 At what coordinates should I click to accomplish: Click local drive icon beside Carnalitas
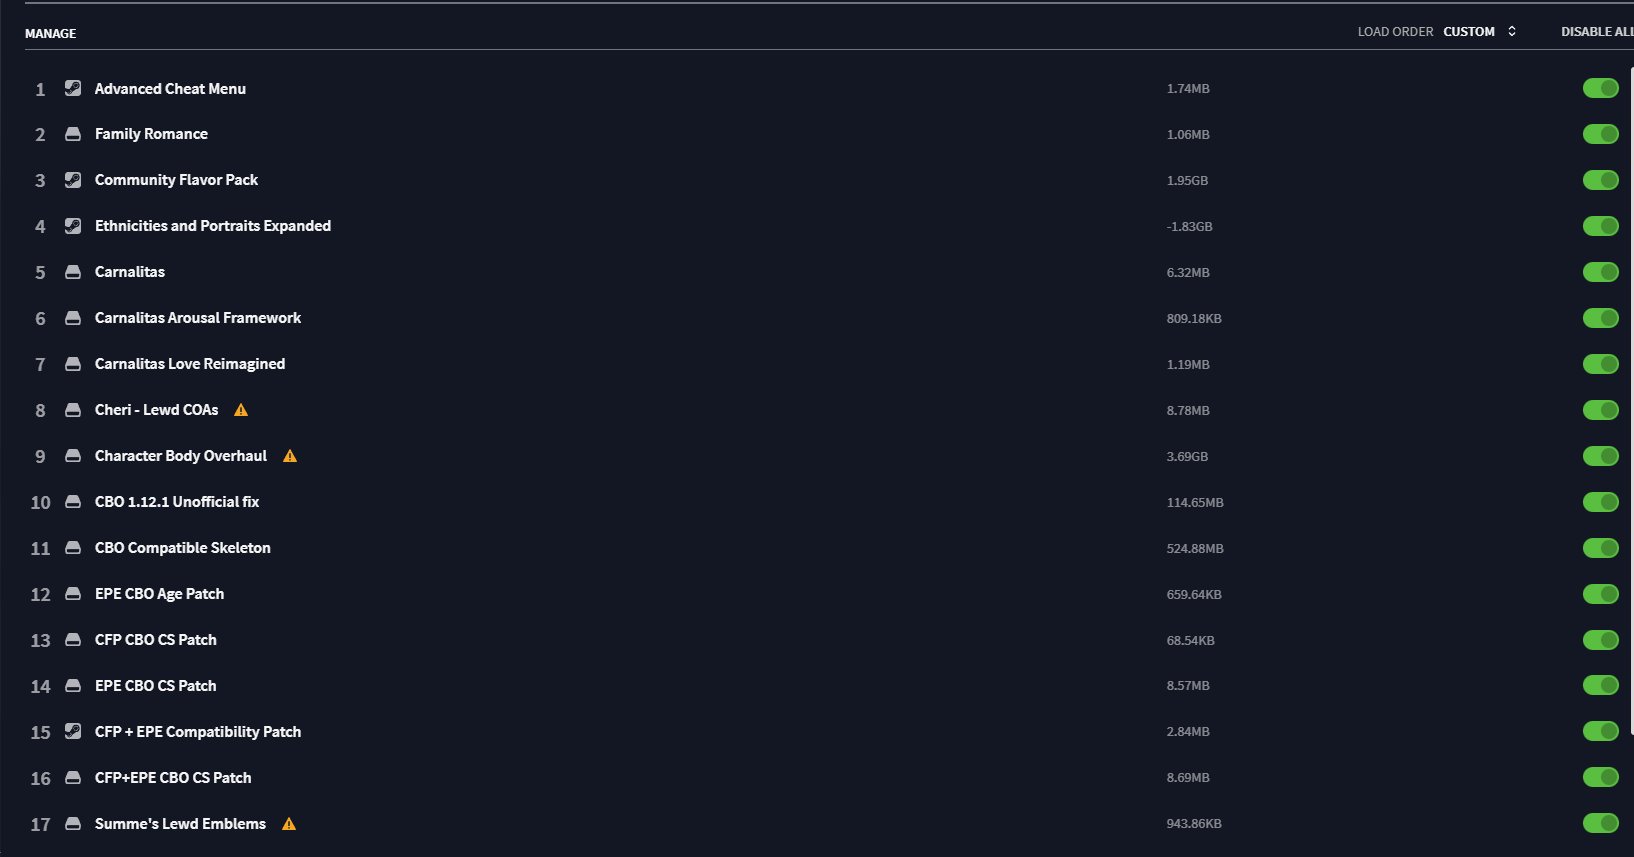pos(73,272)
